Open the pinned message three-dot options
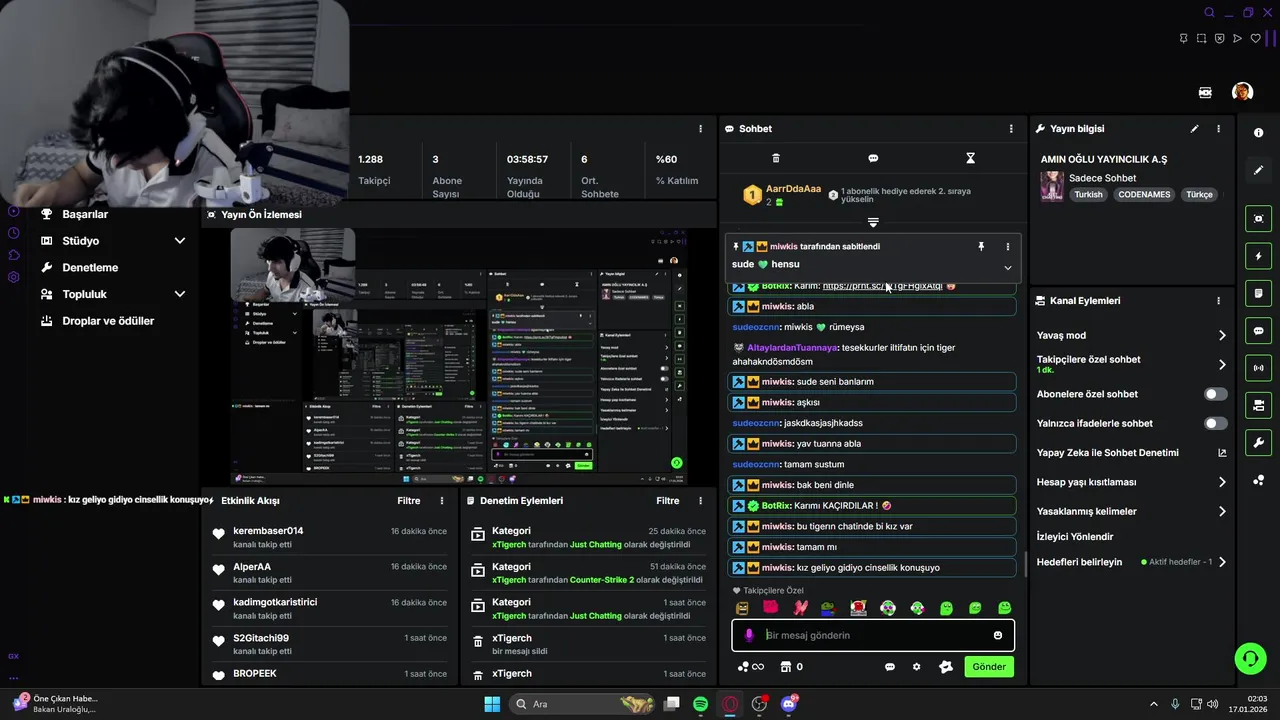 click(1007, 246)
